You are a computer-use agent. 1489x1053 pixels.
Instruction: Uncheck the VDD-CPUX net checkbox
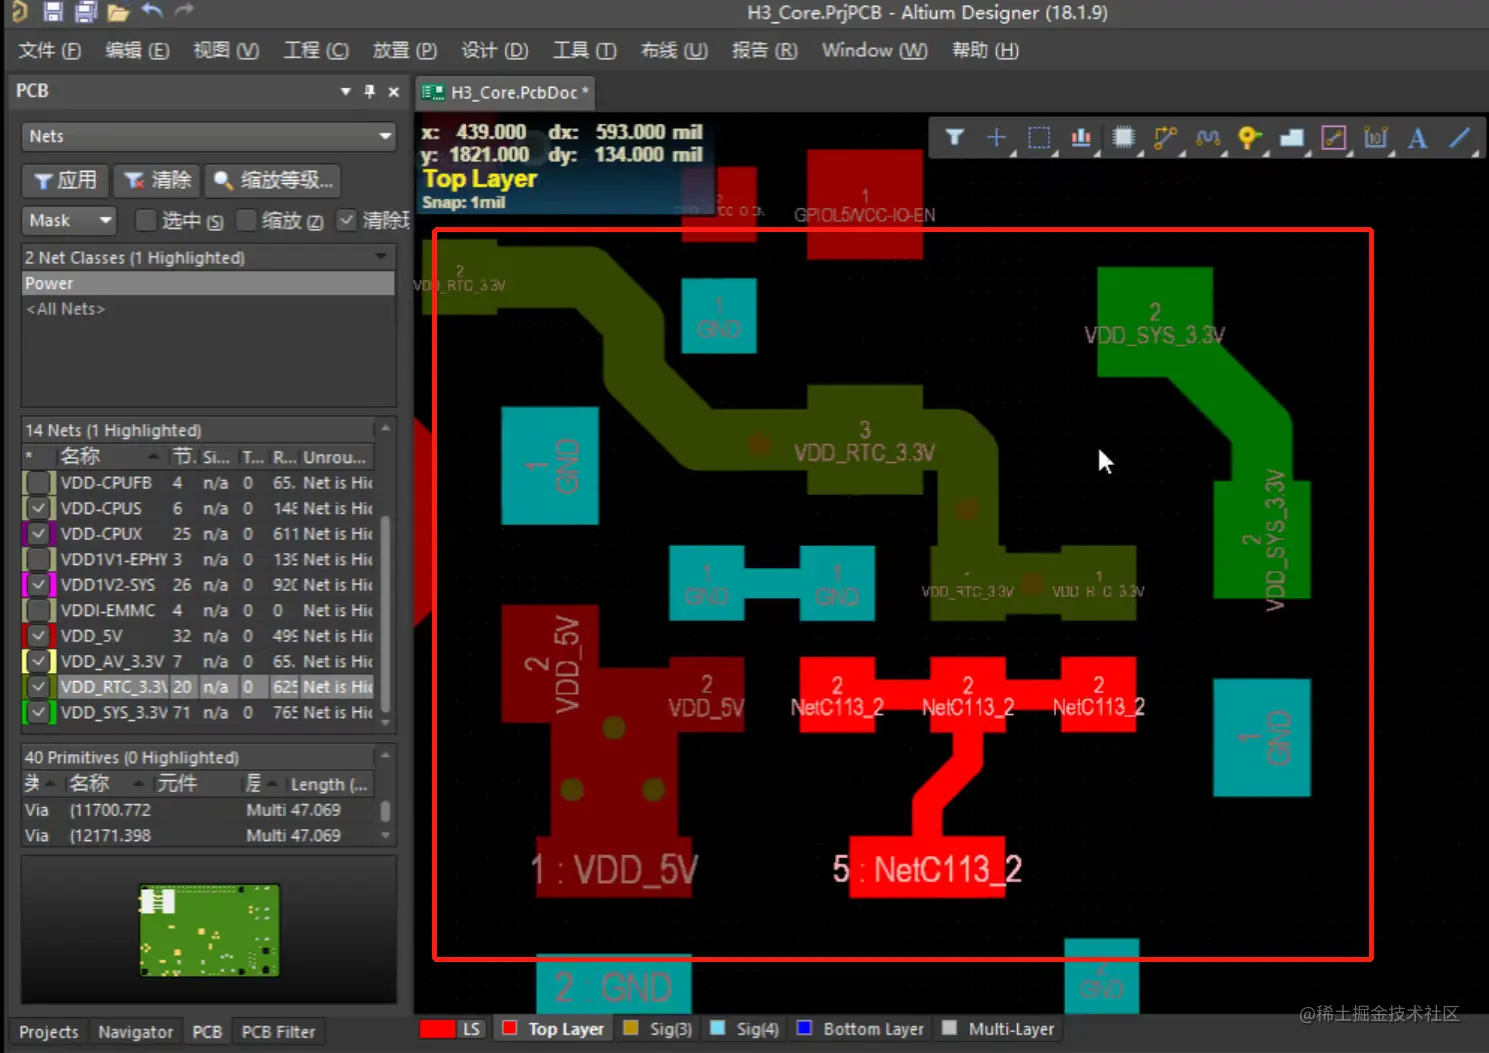tap(38, 534)
